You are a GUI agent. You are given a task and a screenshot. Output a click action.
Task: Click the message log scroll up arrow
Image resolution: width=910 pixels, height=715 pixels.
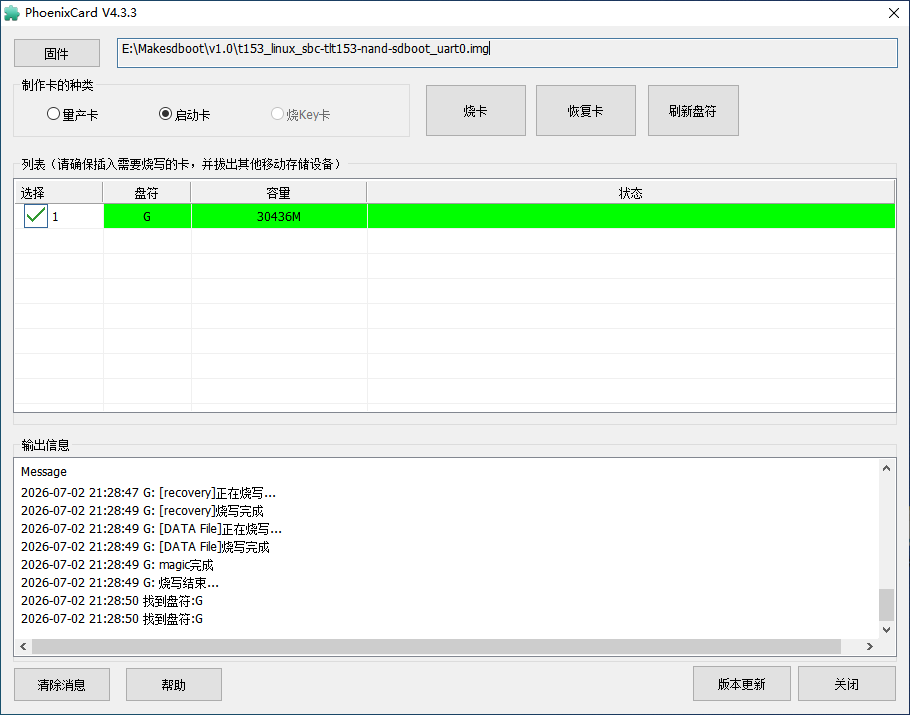[x=886, y=468]
